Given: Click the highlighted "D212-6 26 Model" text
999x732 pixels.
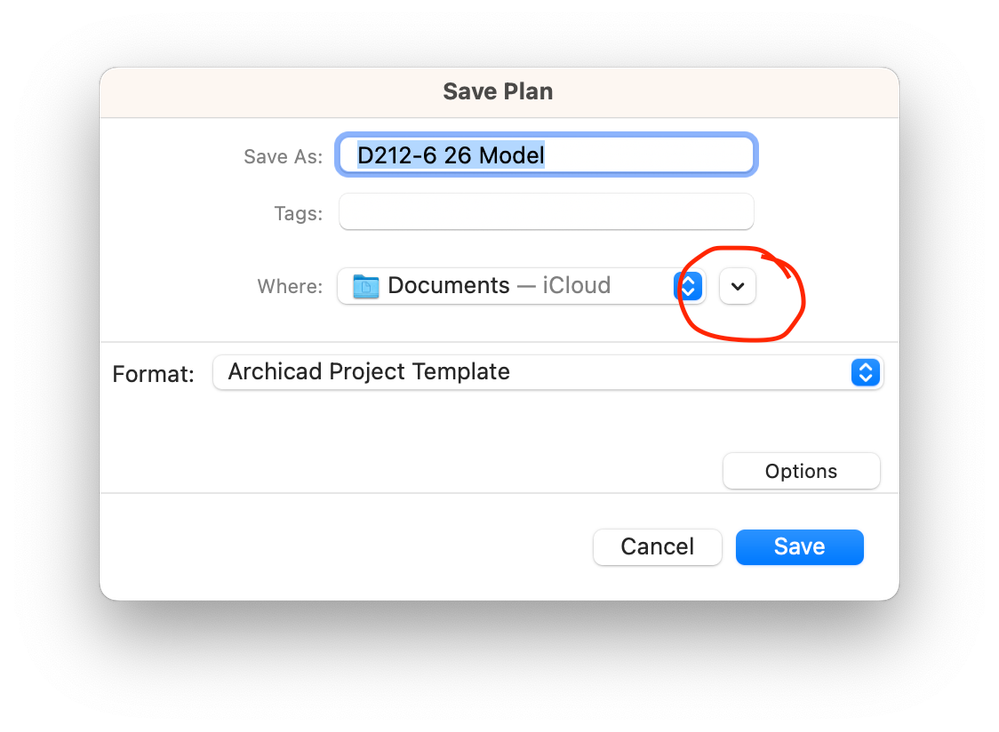Looking at the screenshot, I should point(451,155).
